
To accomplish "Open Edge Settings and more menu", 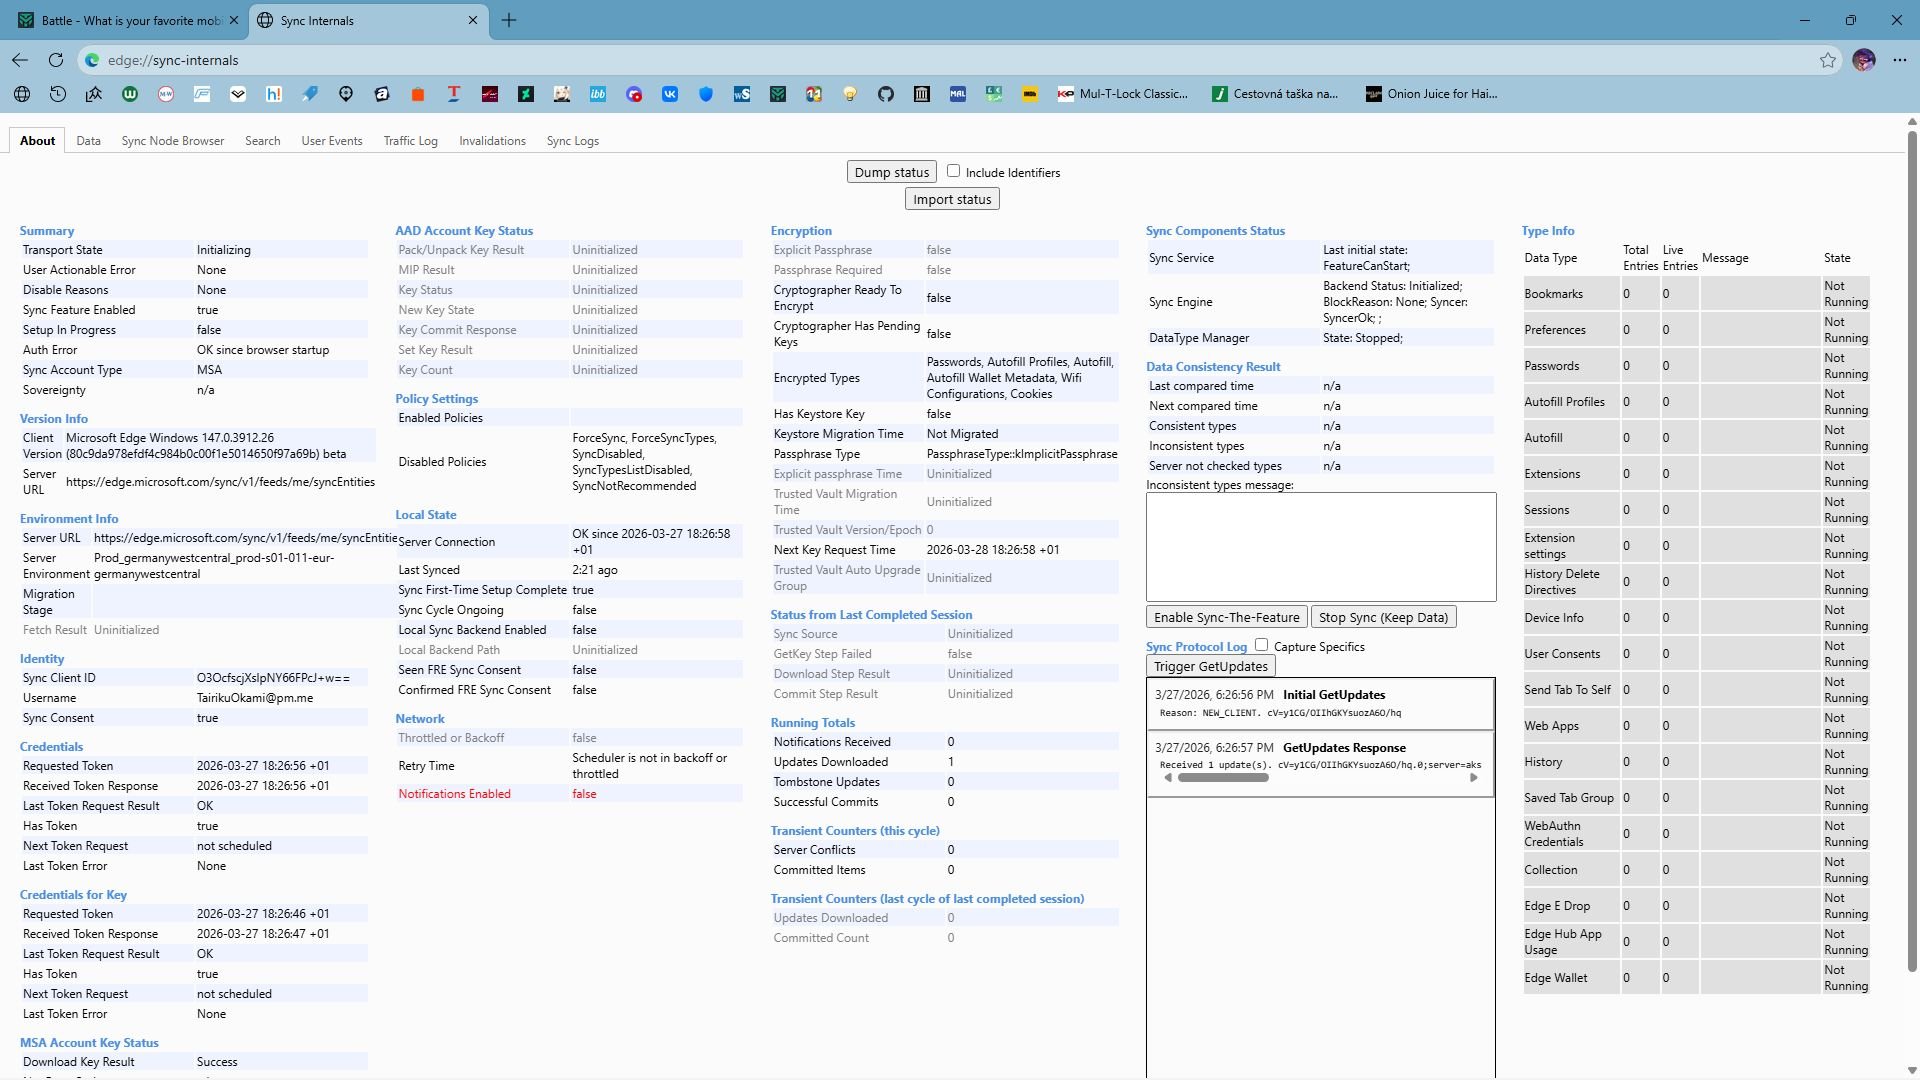I will tap(1900, 60).
